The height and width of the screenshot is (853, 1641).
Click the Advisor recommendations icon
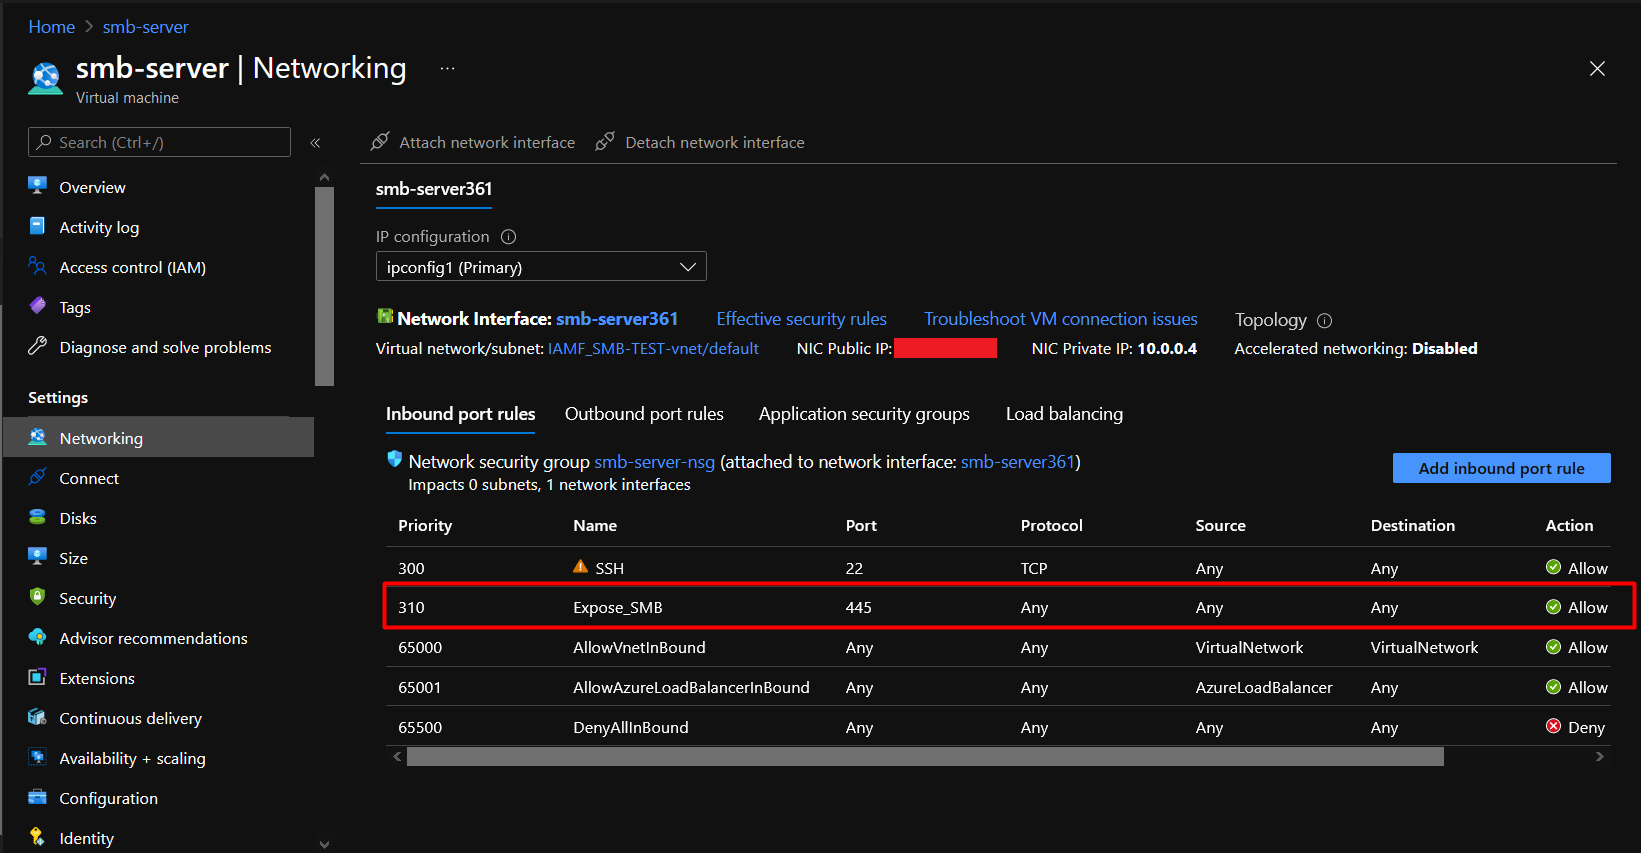pos(37,637)
